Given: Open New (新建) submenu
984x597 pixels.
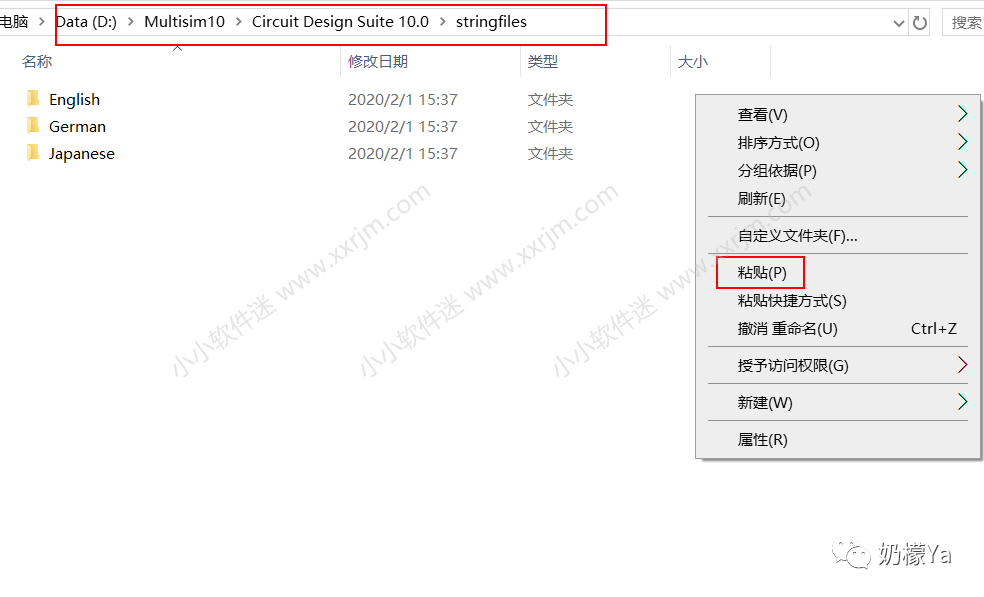Looking at the screenshot, I should tap(838, 402).
